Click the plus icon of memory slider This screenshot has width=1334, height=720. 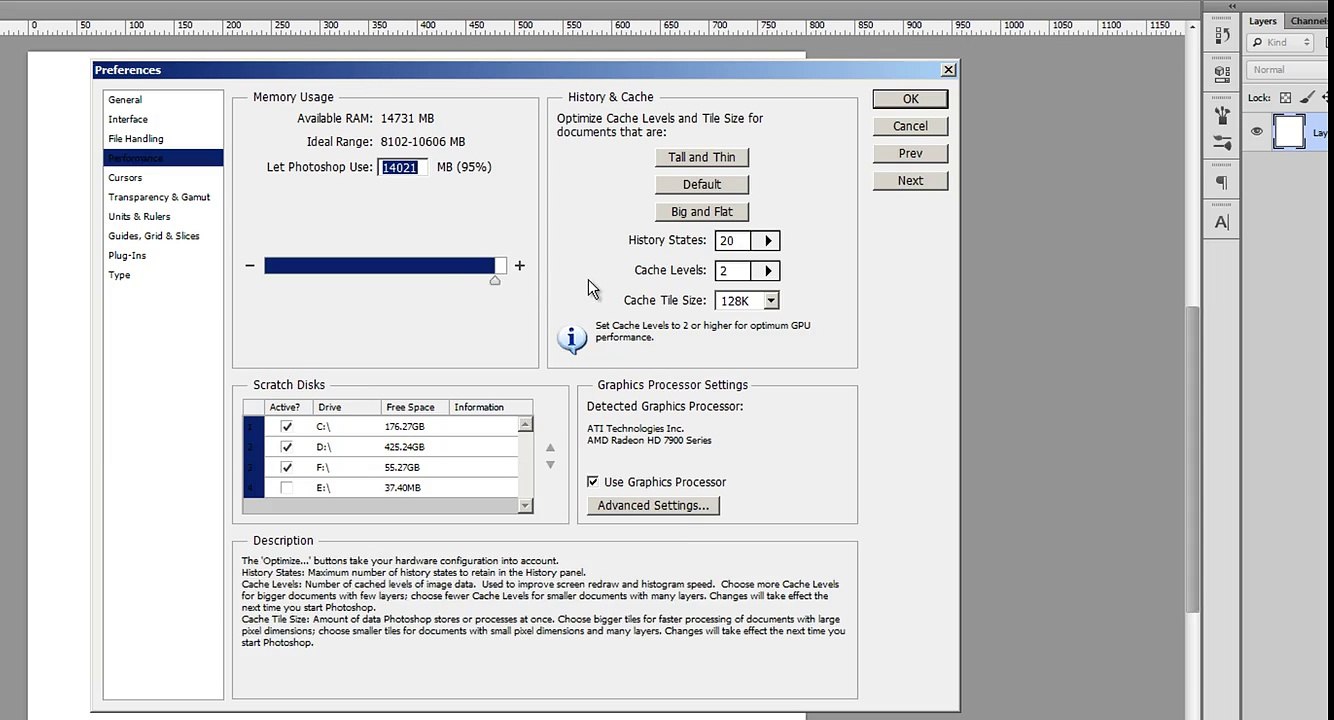(519, 265)
